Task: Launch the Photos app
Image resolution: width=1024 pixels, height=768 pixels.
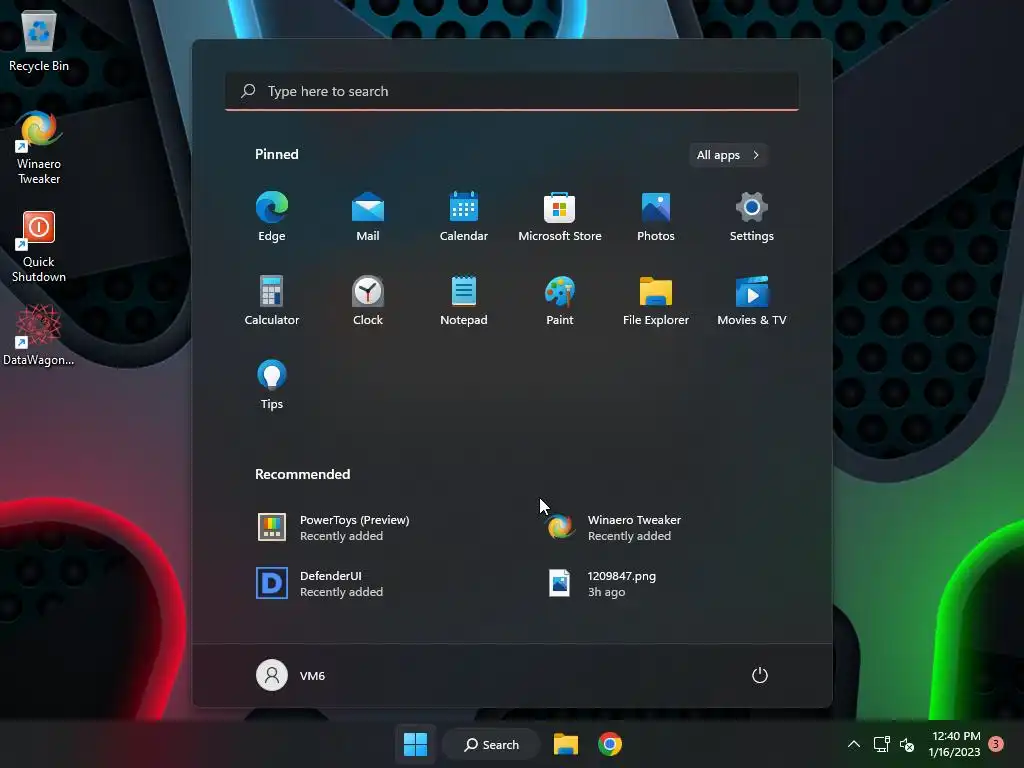Action: point(656,217)
